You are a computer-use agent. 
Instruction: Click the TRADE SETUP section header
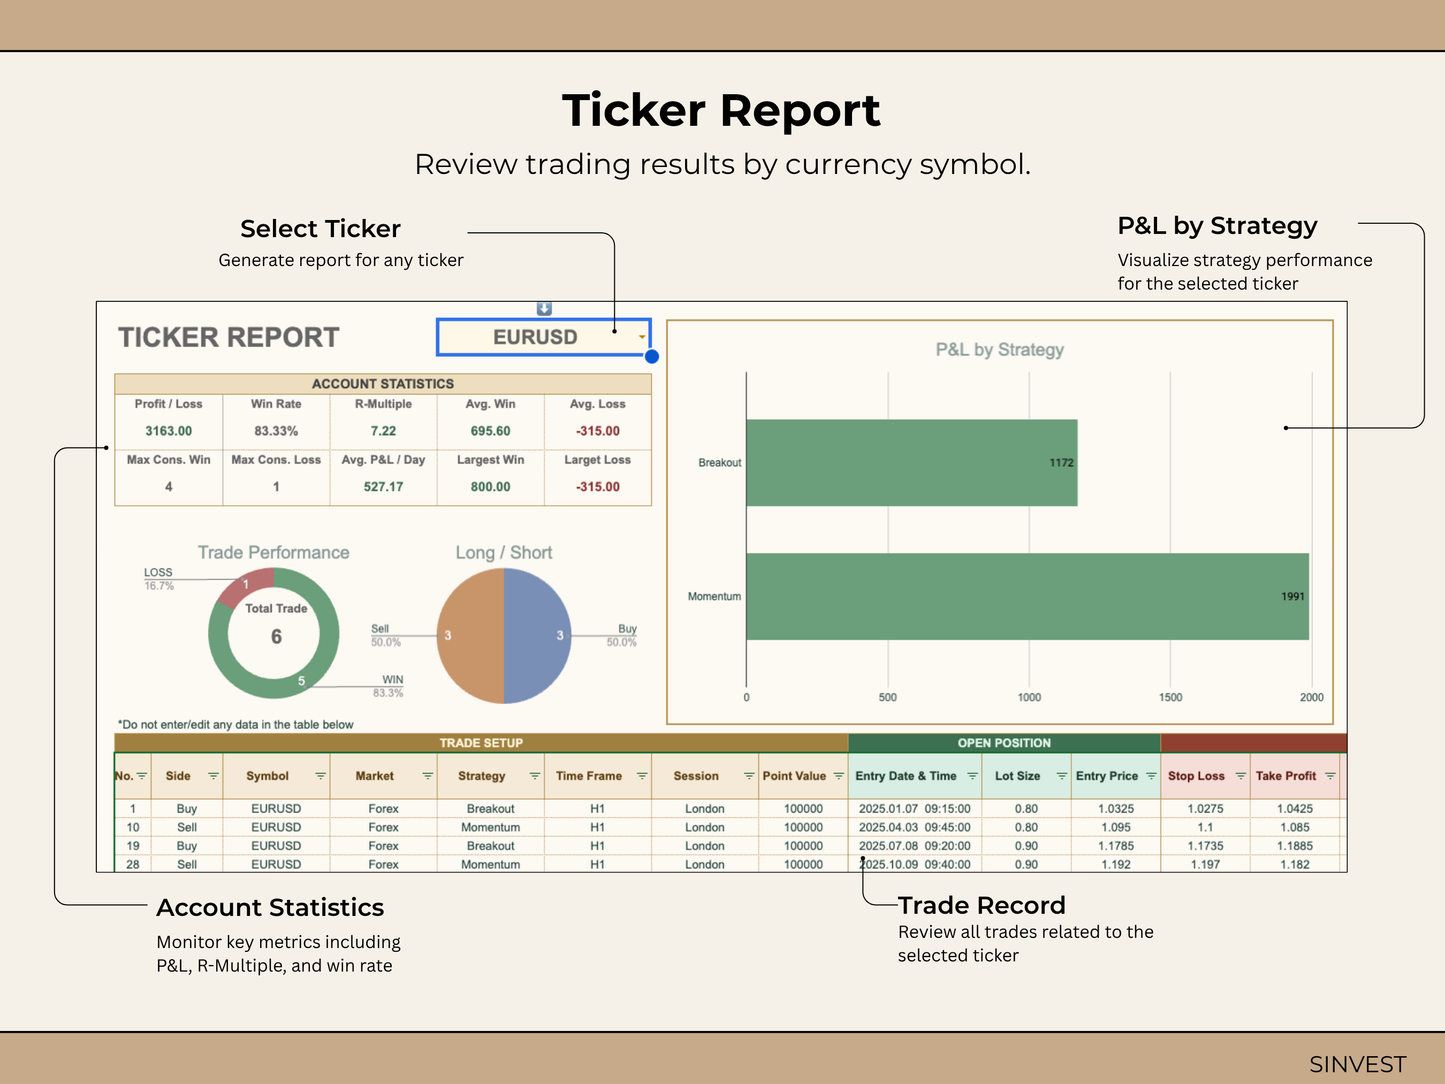click(x=481, y=743)
